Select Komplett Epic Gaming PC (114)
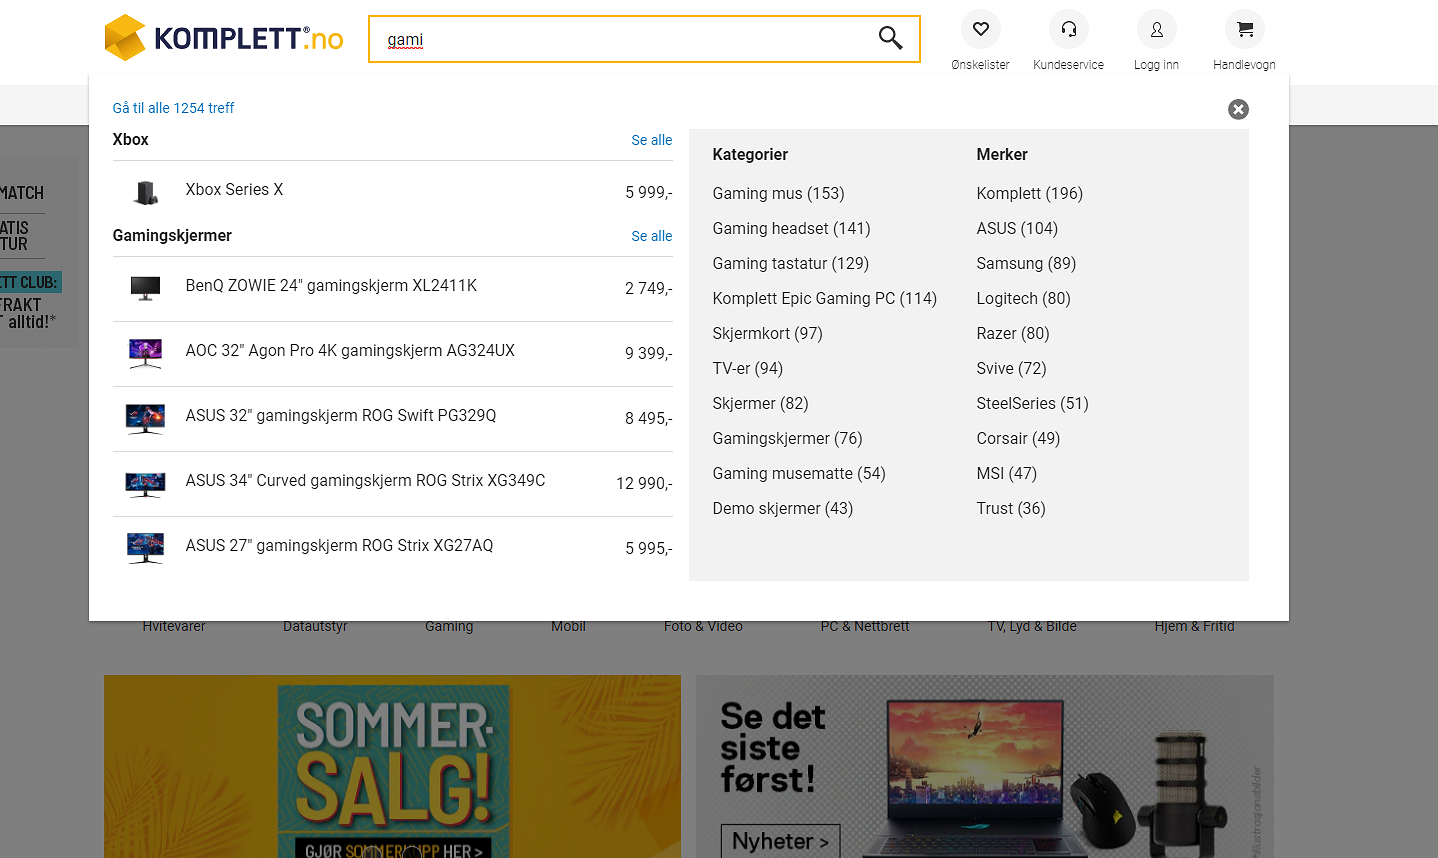Image resolution: width=1438 pixels, height=858 pixels. (x=824, y=298)
